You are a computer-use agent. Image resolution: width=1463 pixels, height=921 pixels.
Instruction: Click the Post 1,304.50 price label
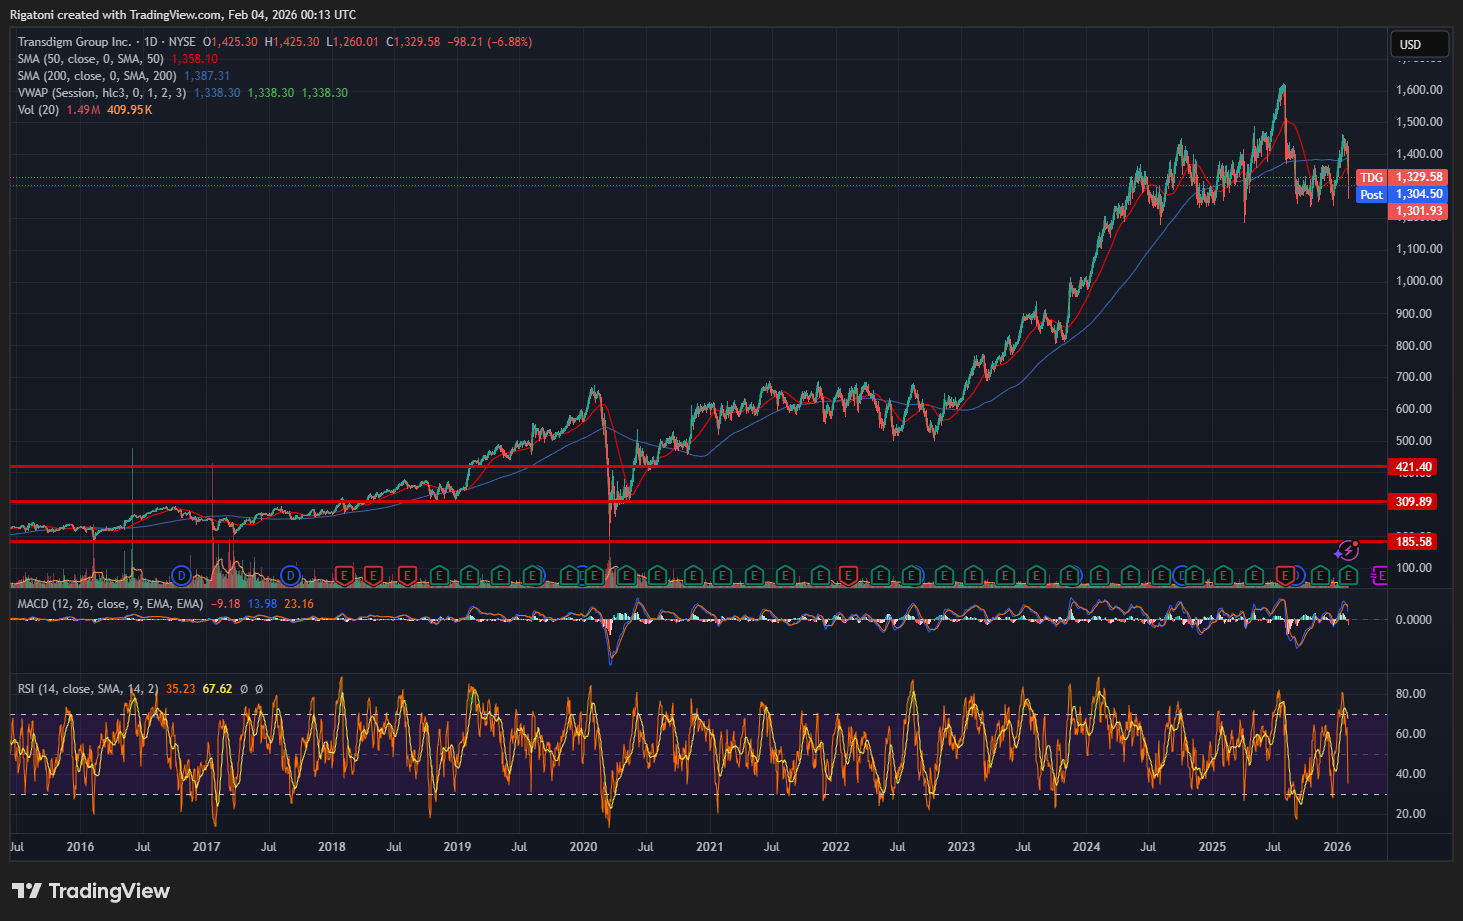point(1401,194)
